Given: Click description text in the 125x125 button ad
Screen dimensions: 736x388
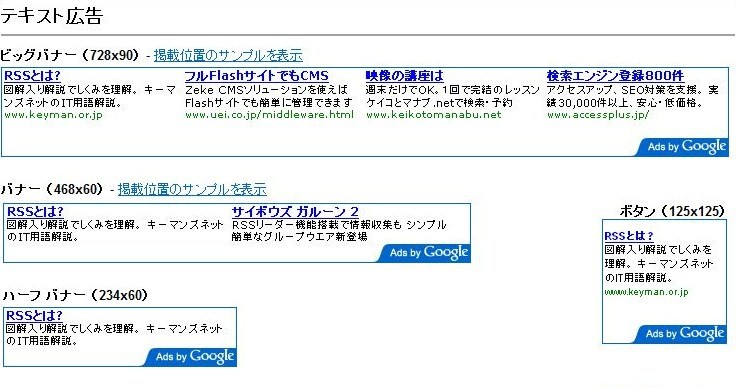Looking at the screenshot, I should pyautogui.click(x=659, y=264).
